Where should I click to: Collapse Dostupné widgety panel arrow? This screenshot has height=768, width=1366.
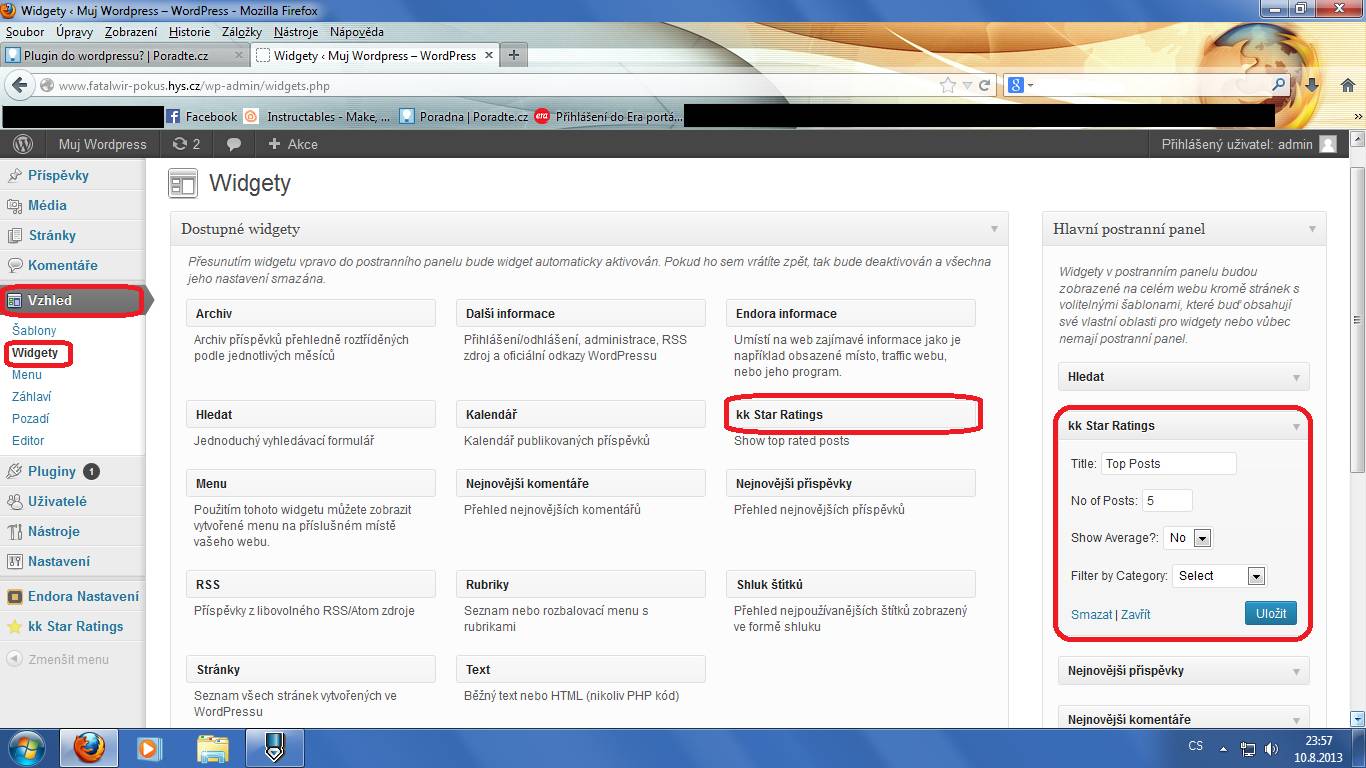pos(994,229)
